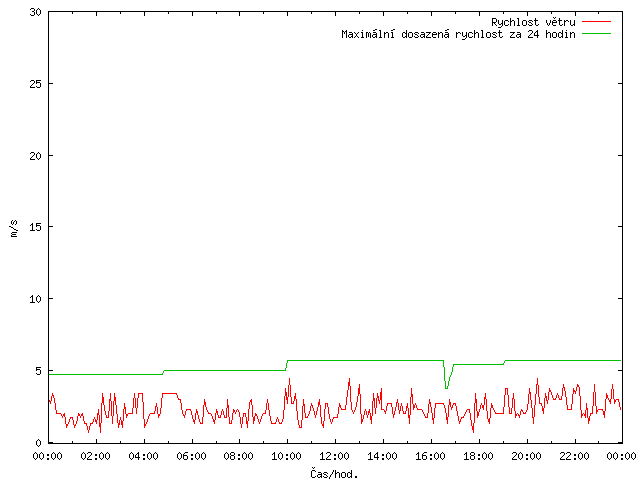Click the y-axis value 25
Image resolution: width=640 pixels, height=480 pixels.
click(36, 84)
